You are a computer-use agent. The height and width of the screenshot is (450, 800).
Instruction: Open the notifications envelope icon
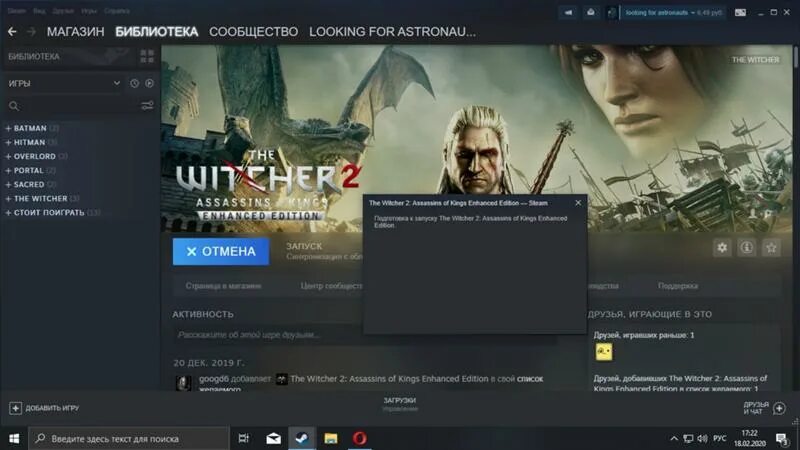[x=590, y=13]
